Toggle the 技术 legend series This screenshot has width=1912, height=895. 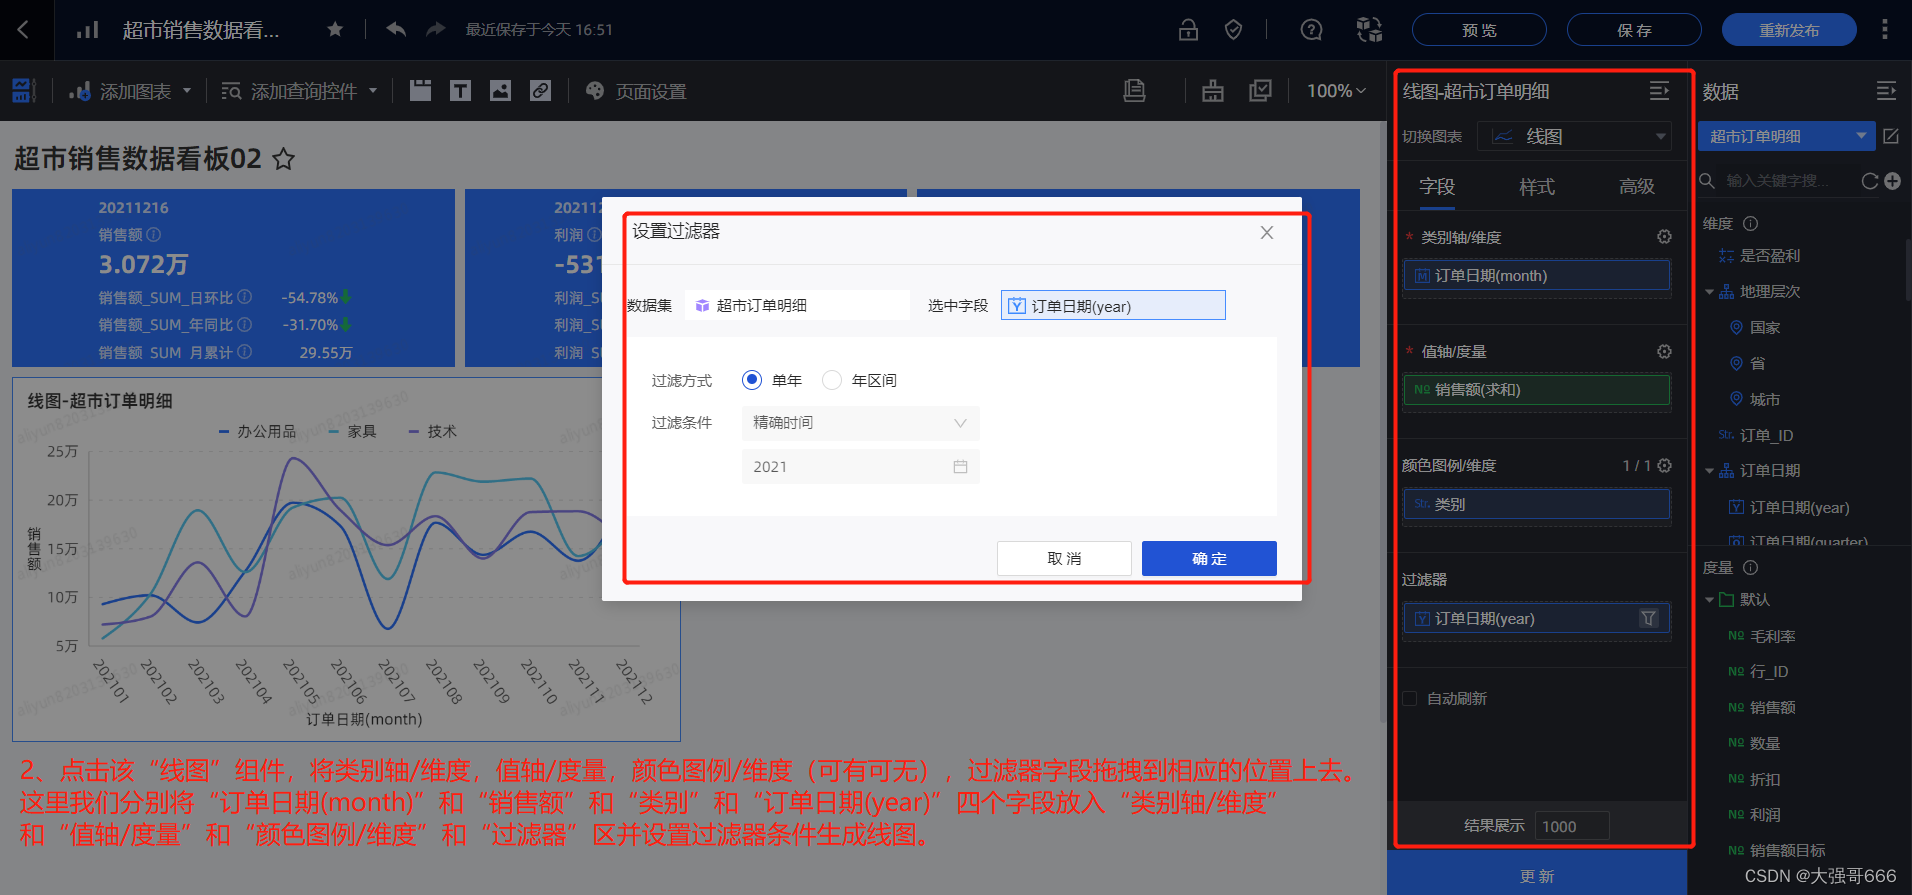(432, 431)
